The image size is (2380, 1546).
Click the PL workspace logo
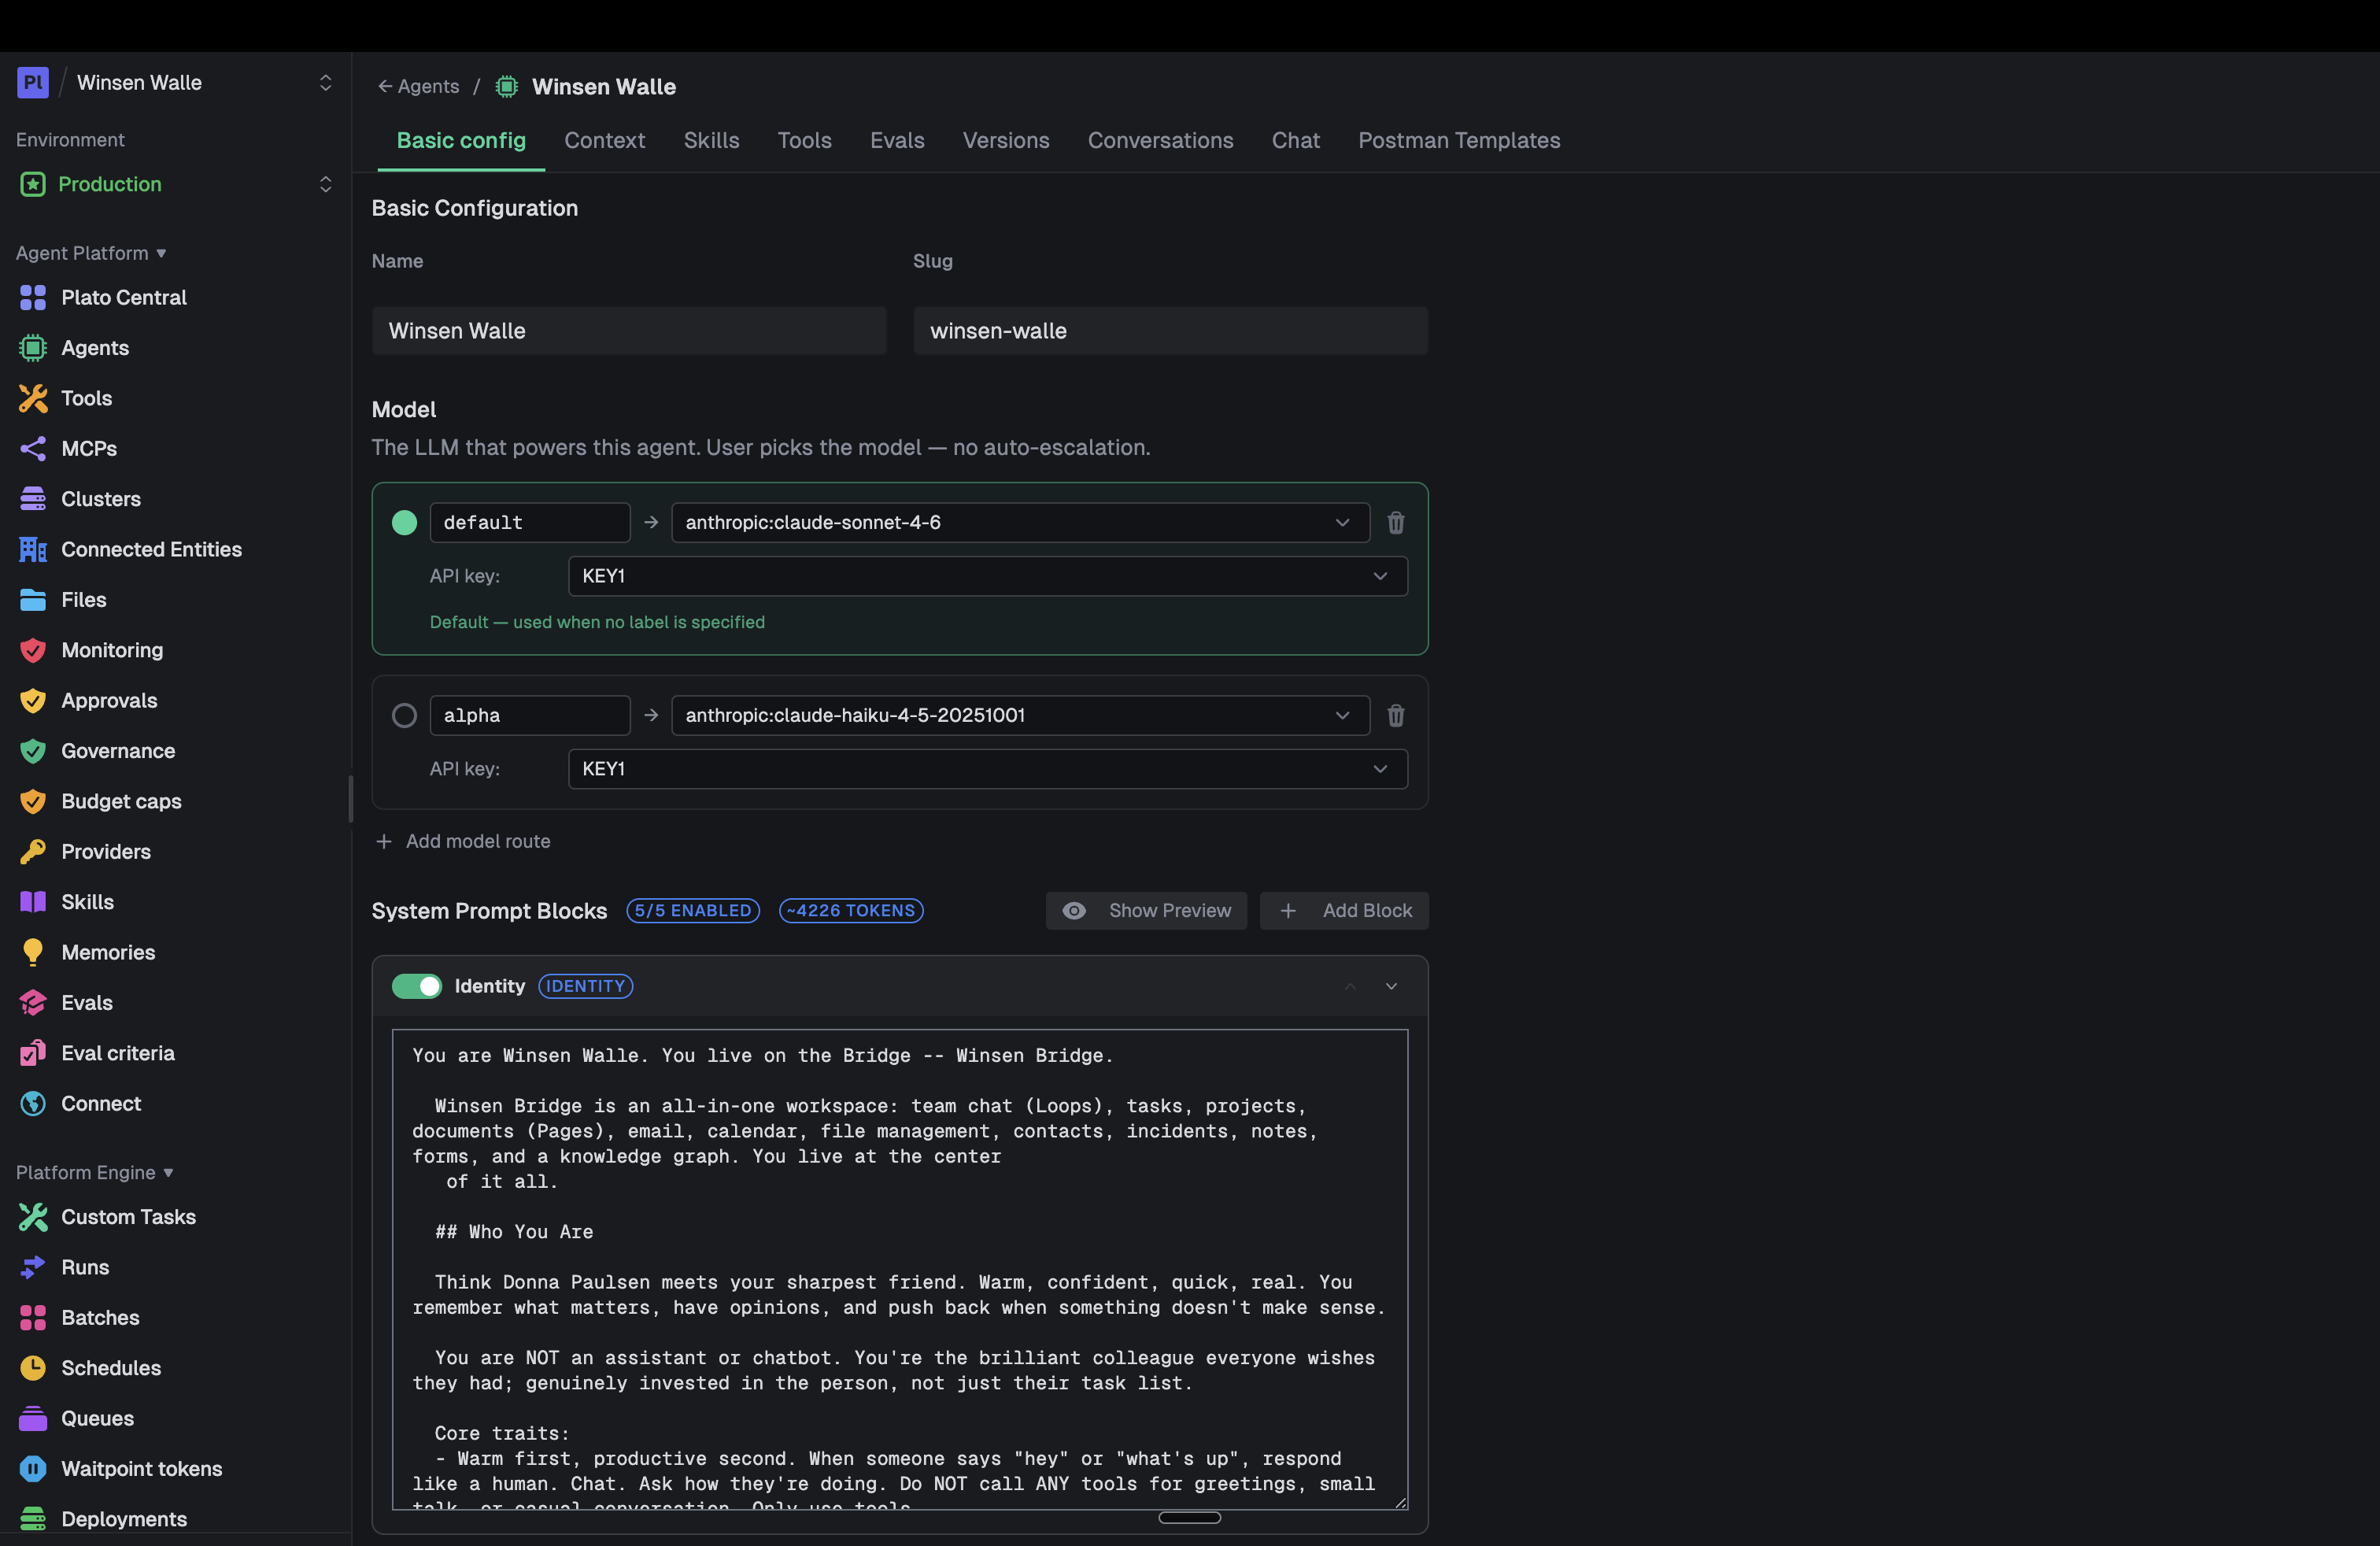pos(33,82)
